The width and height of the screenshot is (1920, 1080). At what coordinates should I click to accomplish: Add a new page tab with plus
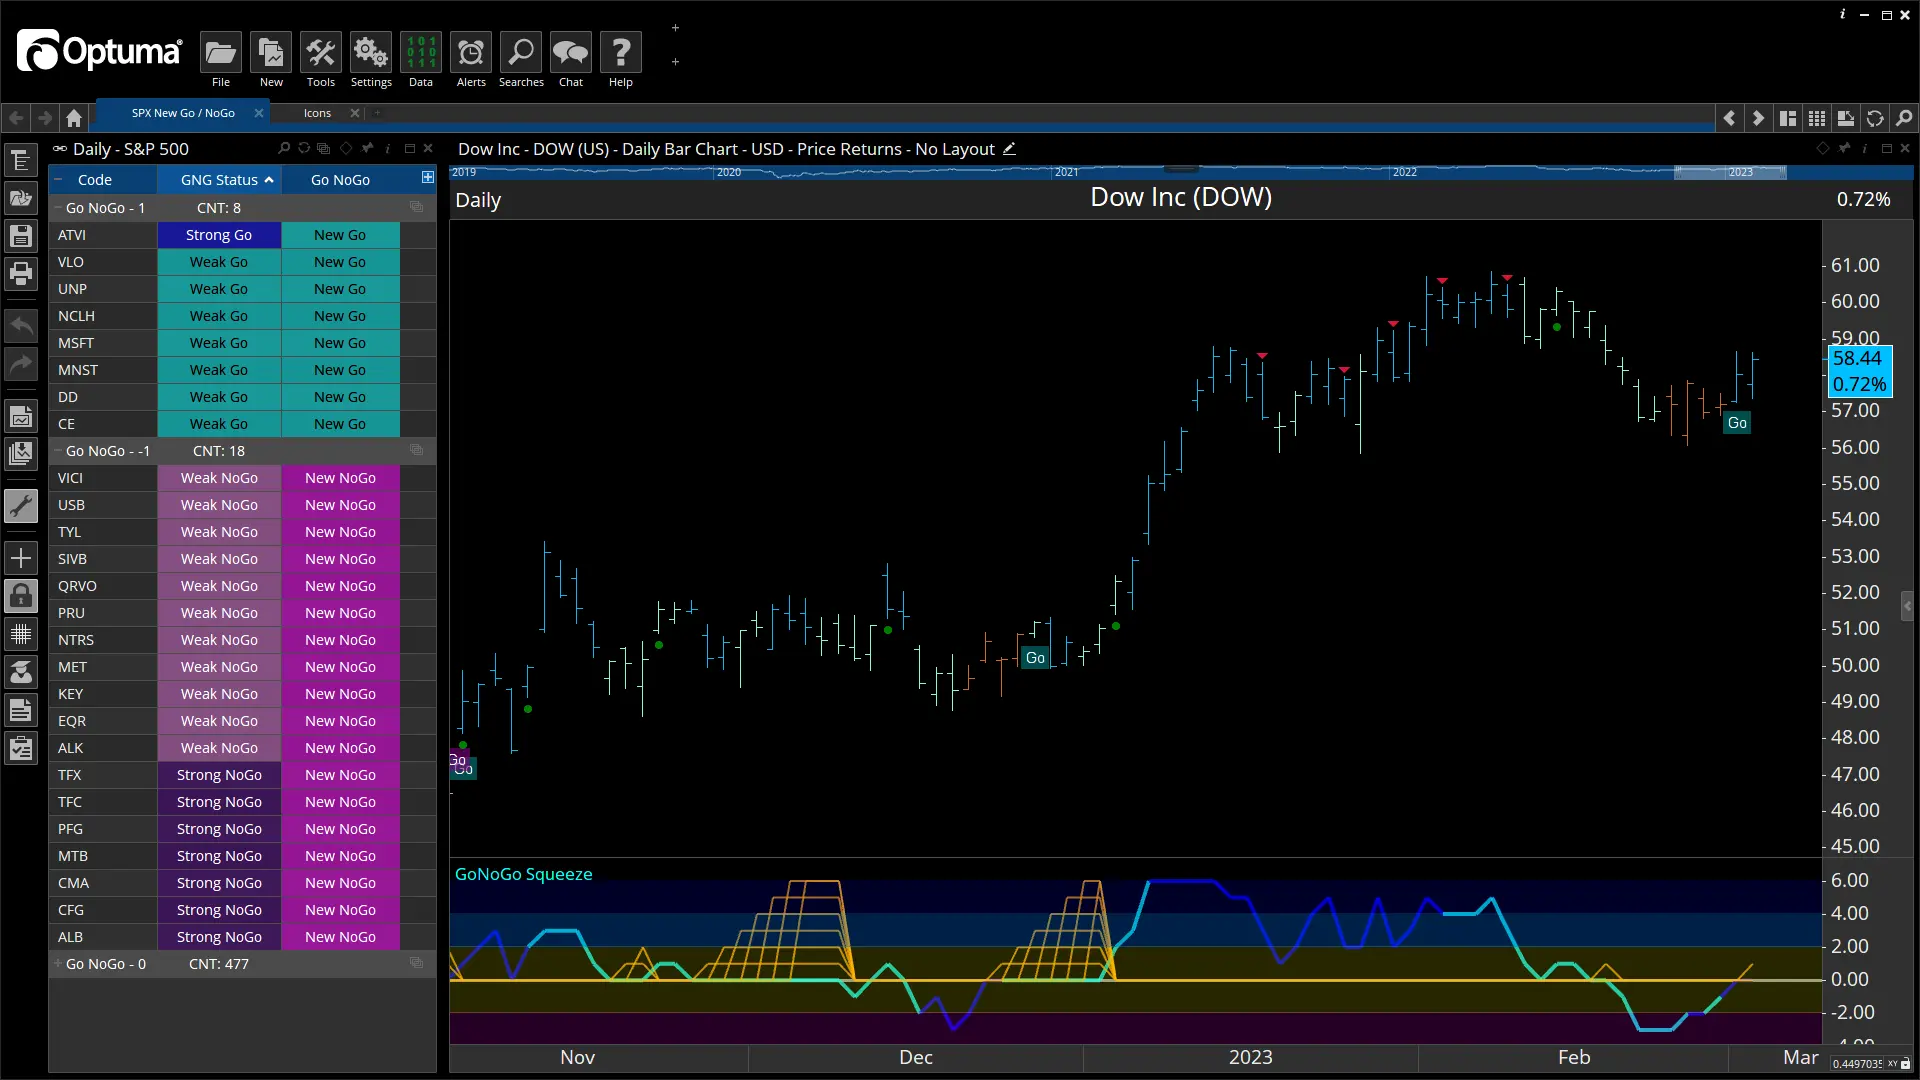(x=378, y=113)
